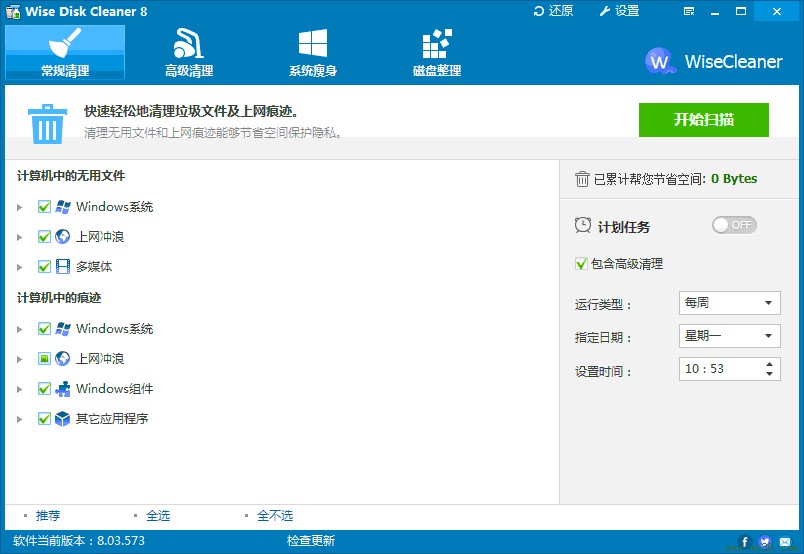The height and width of the screenshot is (554, 804).
Task: Click the feedback icon in title bar
Action: click(x=689, y=11)
